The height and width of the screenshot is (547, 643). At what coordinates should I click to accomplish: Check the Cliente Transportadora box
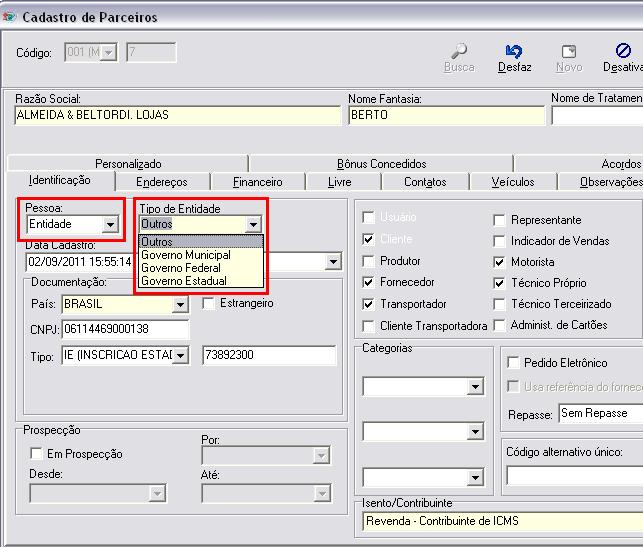tap(368, 326)
